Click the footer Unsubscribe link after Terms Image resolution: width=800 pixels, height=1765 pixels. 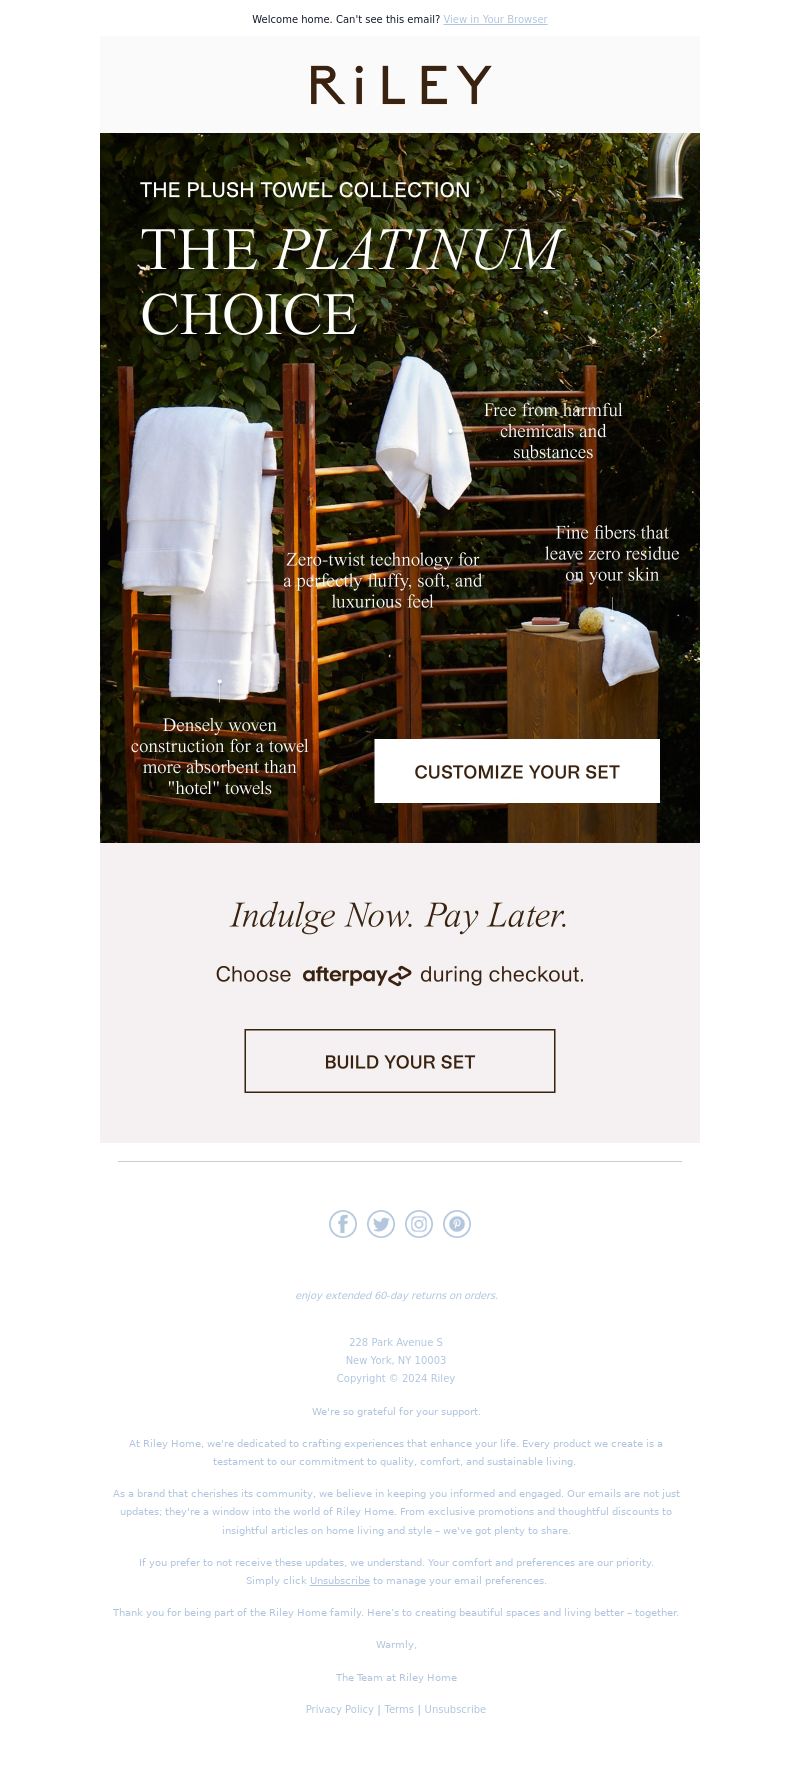coord(455,1709)
